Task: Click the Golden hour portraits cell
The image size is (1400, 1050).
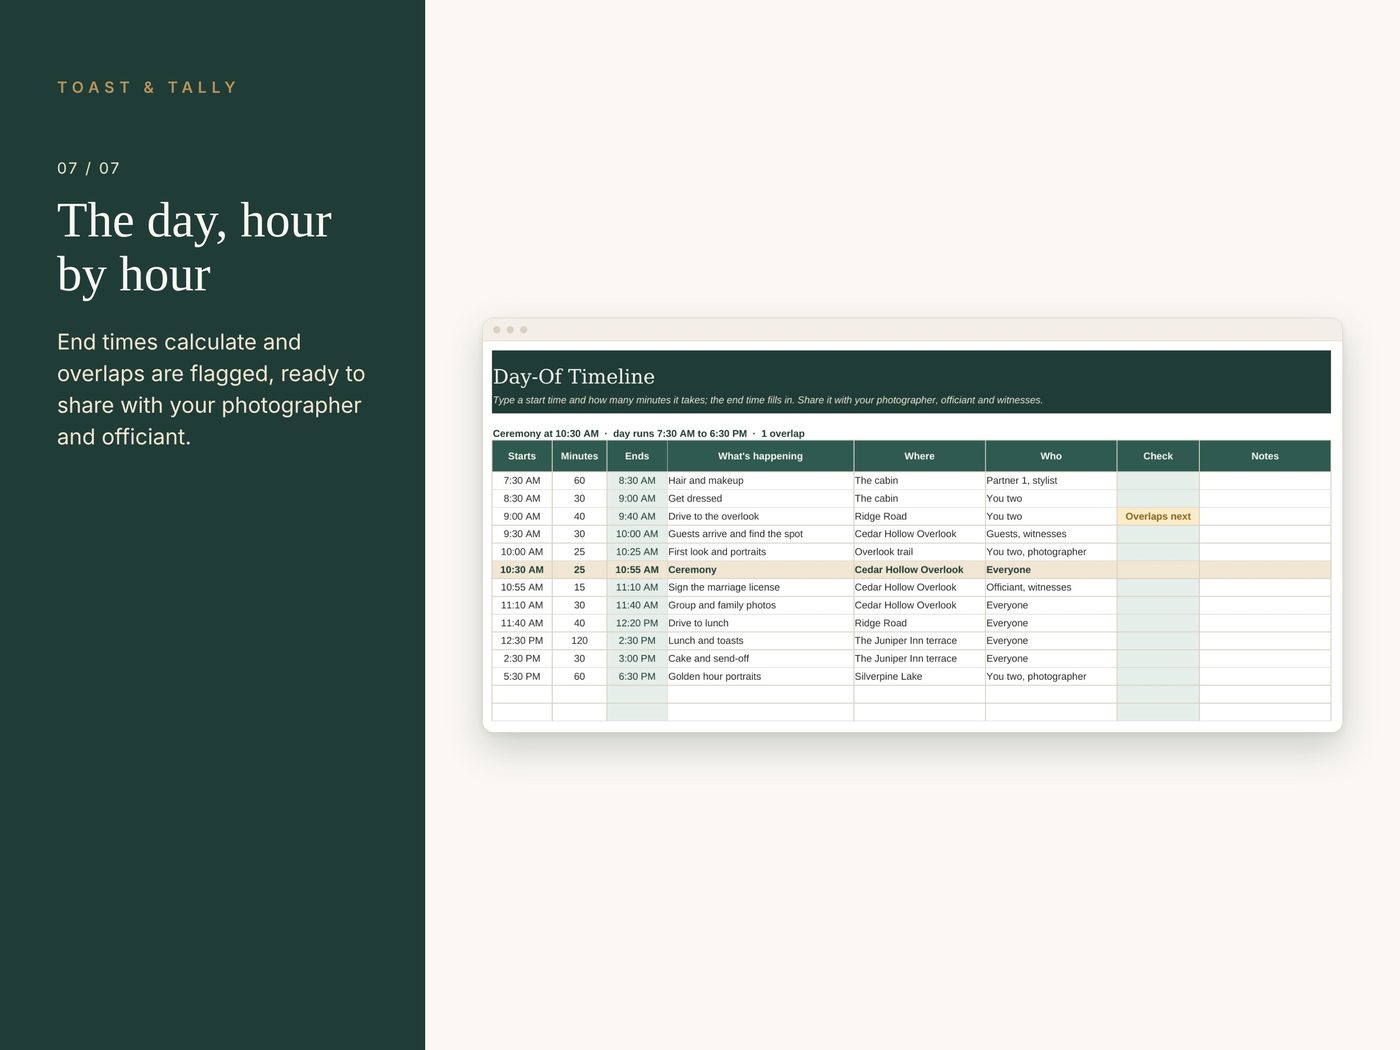Action: tap(760, 677)
